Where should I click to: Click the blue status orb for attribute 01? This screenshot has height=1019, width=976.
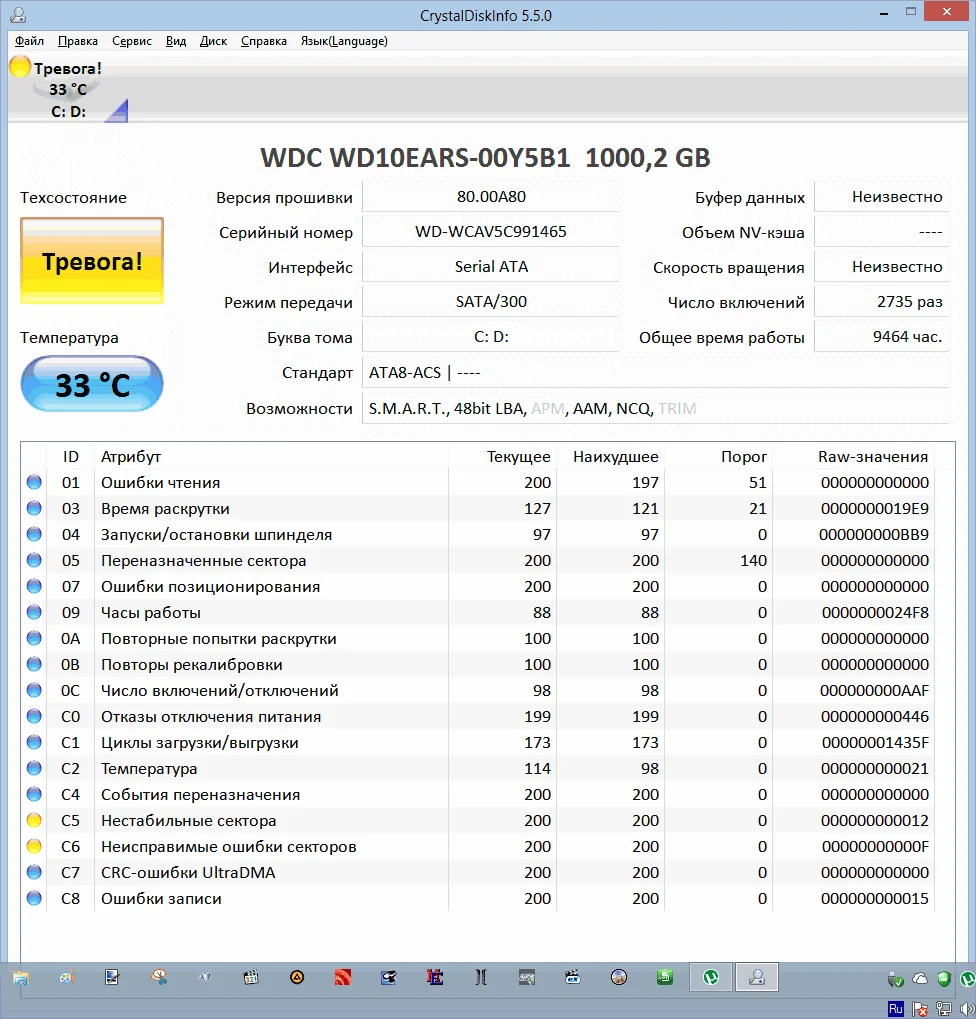click(x=34, y=483)
